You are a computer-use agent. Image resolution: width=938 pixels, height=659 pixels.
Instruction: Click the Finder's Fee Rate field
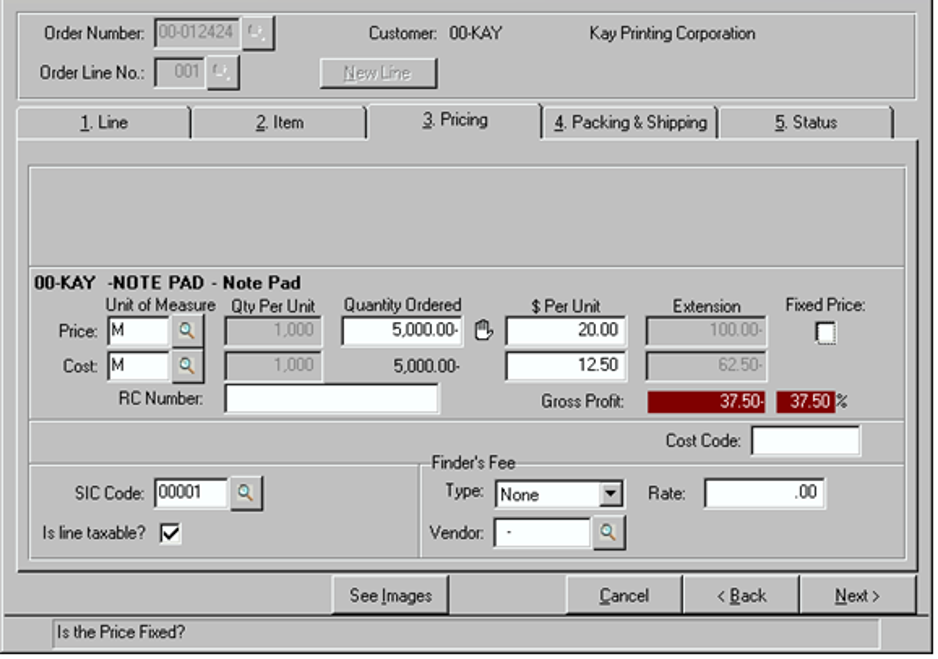[765, 493]
